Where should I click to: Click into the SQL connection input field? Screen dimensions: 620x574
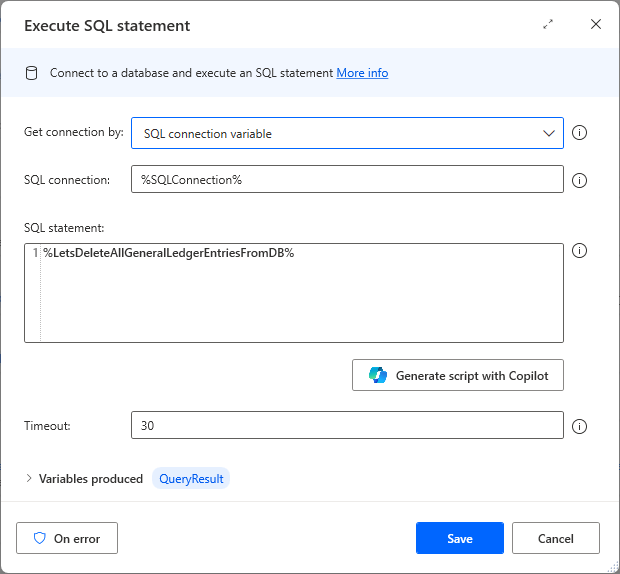[x=347, y=180]
